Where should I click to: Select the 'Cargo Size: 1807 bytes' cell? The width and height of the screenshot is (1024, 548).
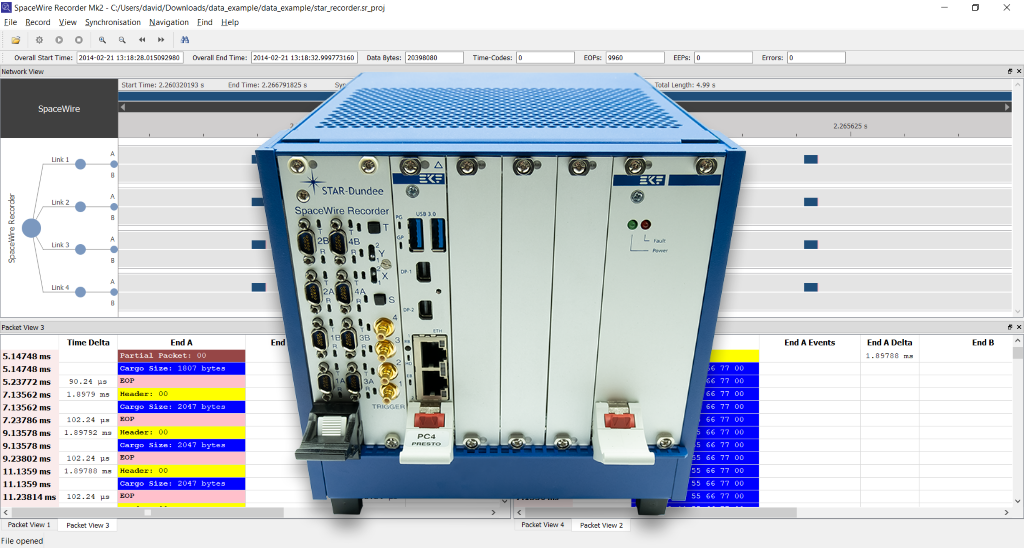[x=182, y=368]
